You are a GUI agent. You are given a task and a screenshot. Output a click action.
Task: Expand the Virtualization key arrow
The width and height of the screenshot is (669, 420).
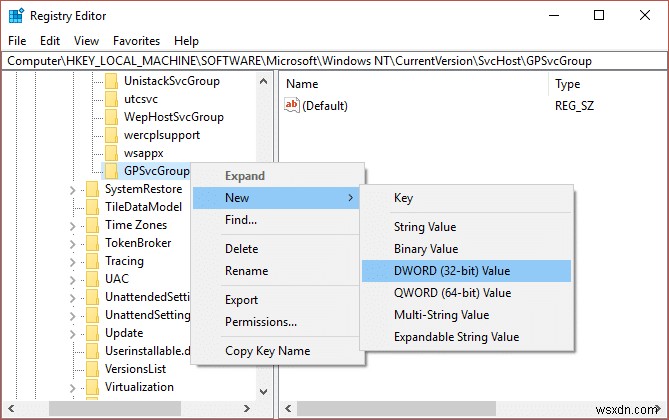pyautogui.click(x=76, y=387)
